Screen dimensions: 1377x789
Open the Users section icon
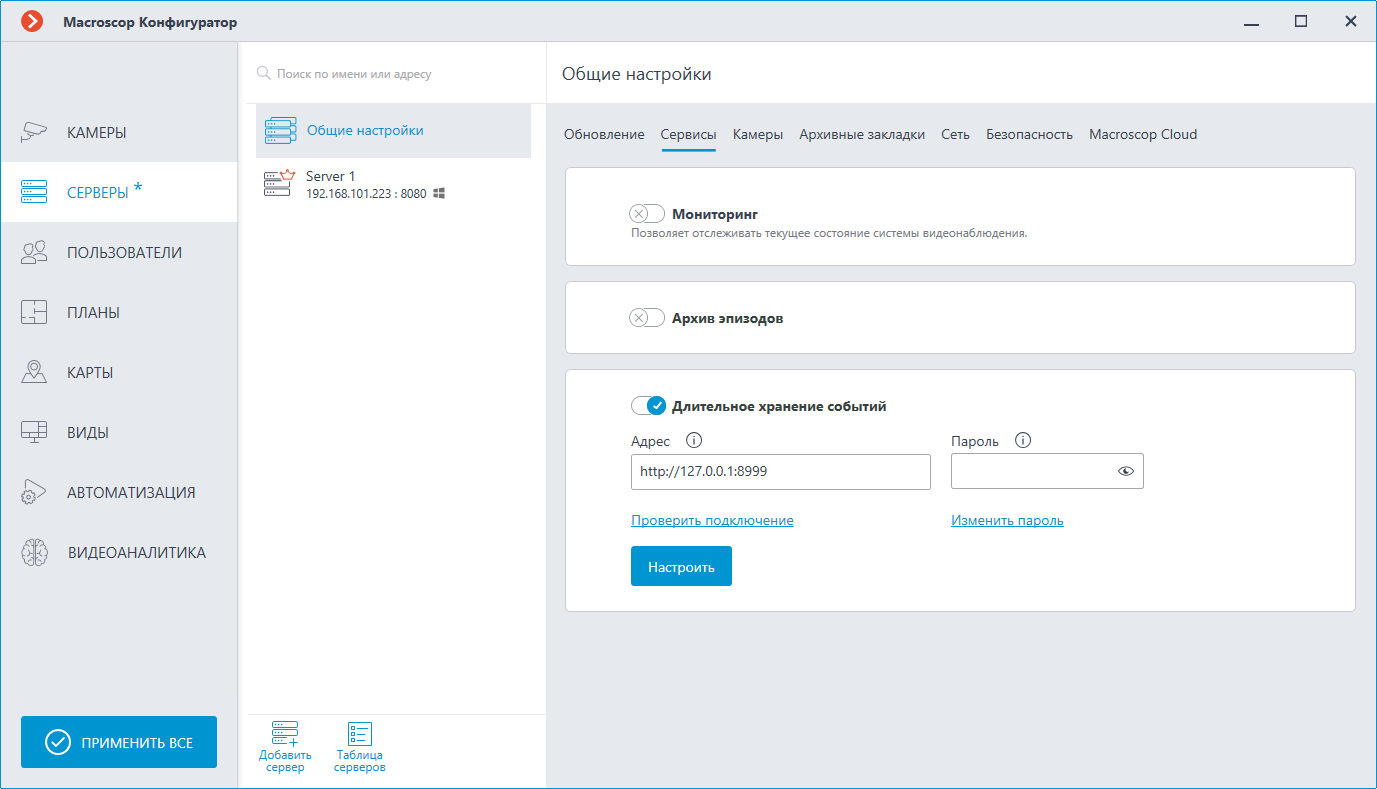[34, 252]
